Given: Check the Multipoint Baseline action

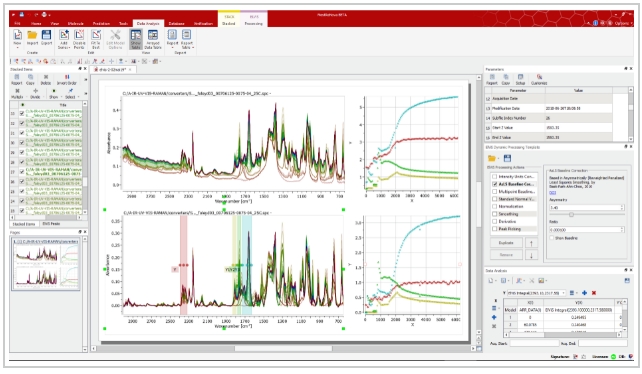Looking at the screenshot, I should pos(494,192).
